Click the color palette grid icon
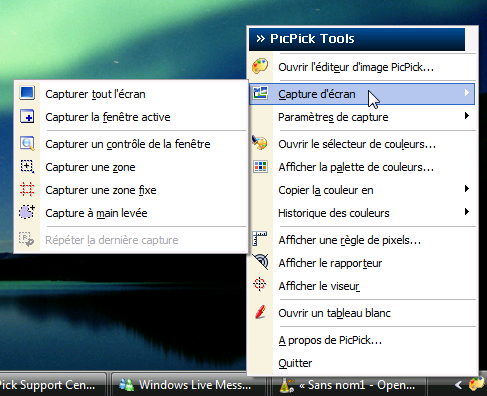The width and height of the screenshot is (487, 396). coord(260,167)
